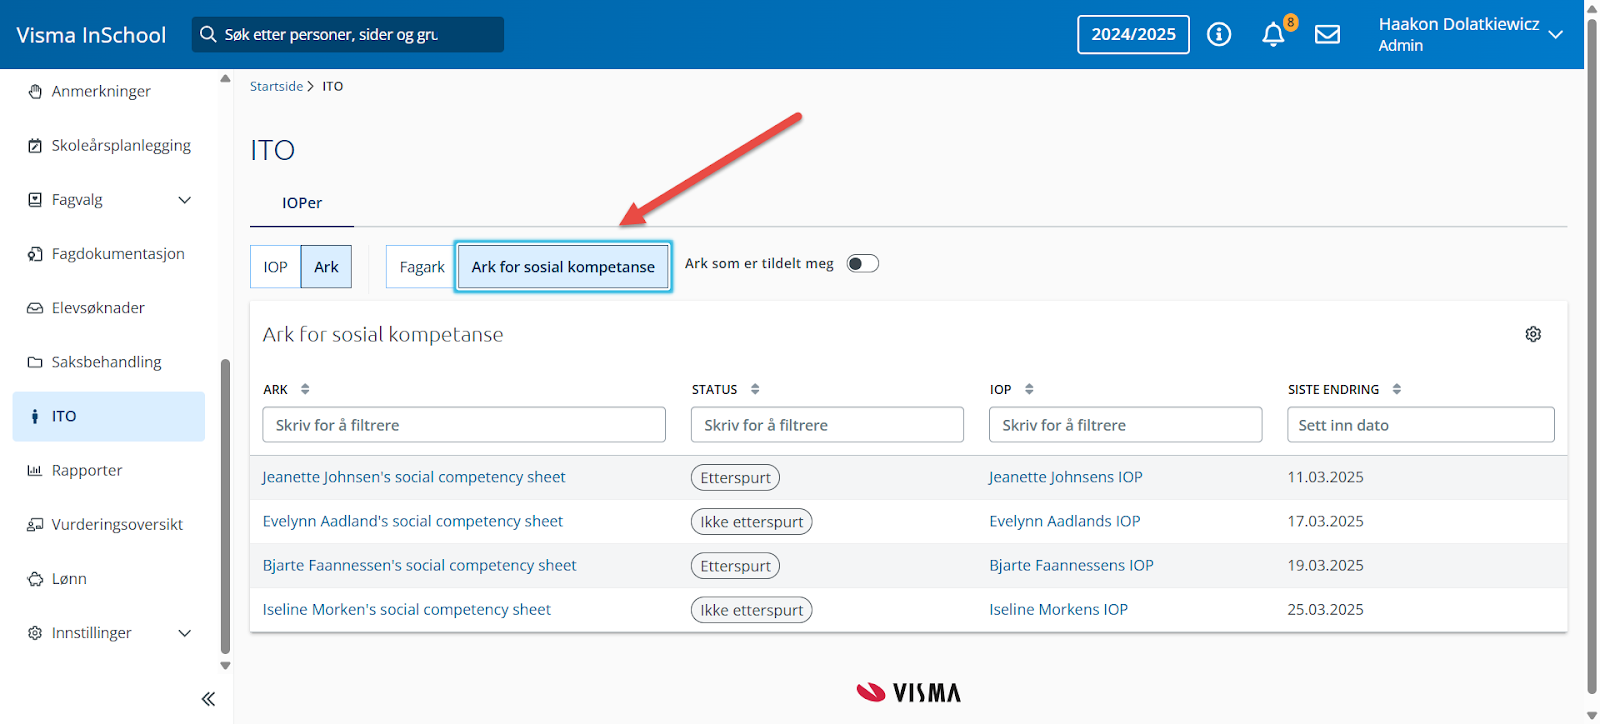Open the messages envelope icon
Image resolution: width=1600 pixels, height=724 pixels.
tap(1327, 35)
